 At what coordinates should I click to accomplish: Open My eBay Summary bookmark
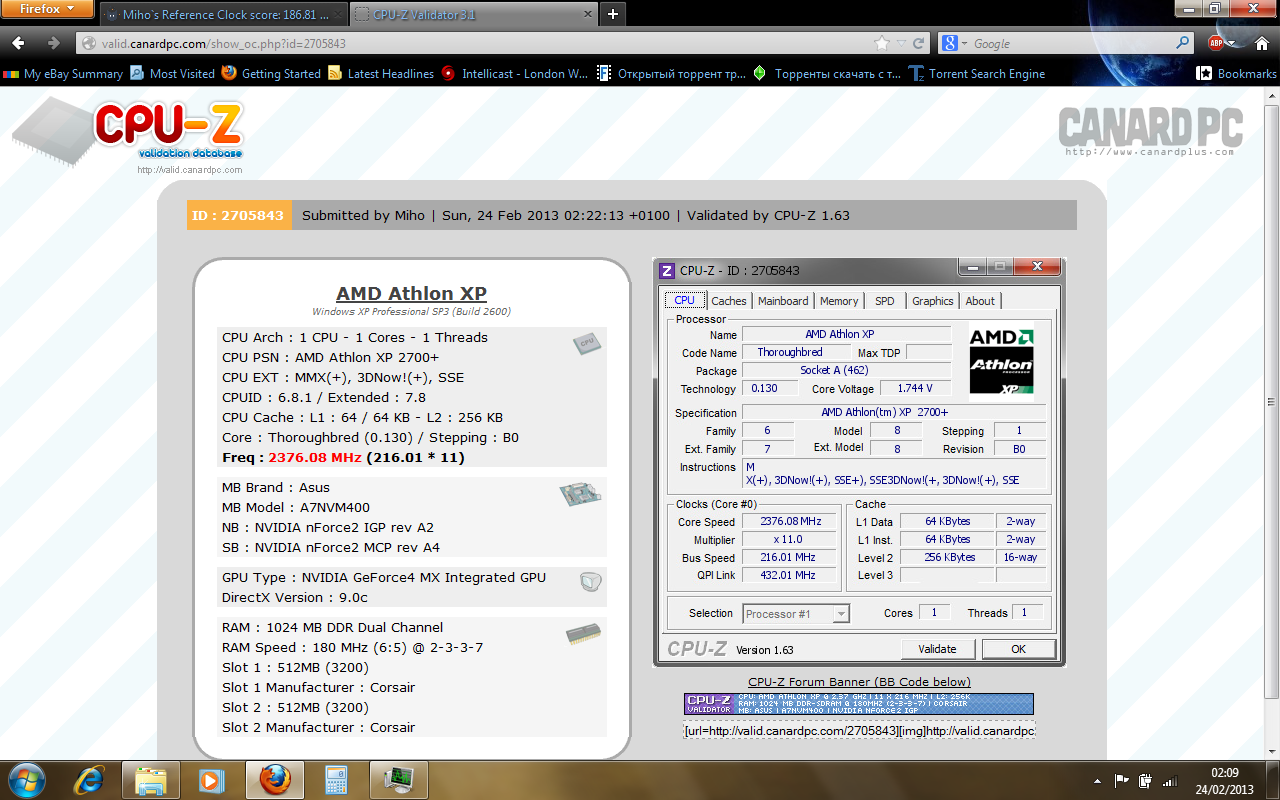click(64, 73)
